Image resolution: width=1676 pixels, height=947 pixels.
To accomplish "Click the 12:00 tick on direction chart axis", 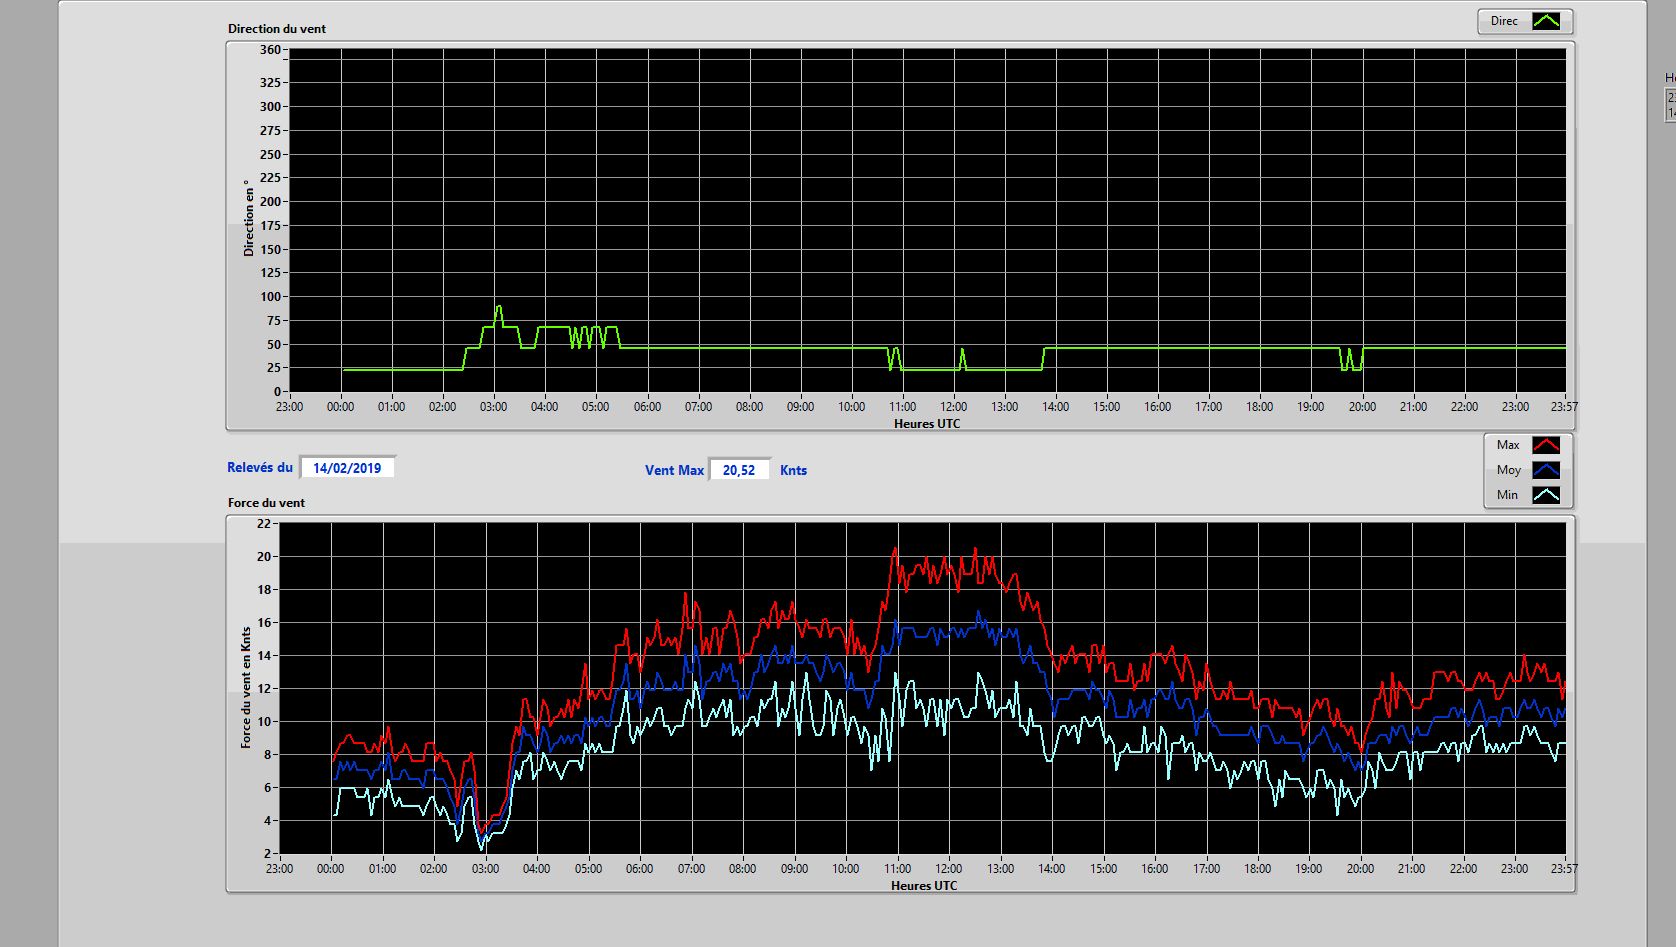I will (953, 406).
